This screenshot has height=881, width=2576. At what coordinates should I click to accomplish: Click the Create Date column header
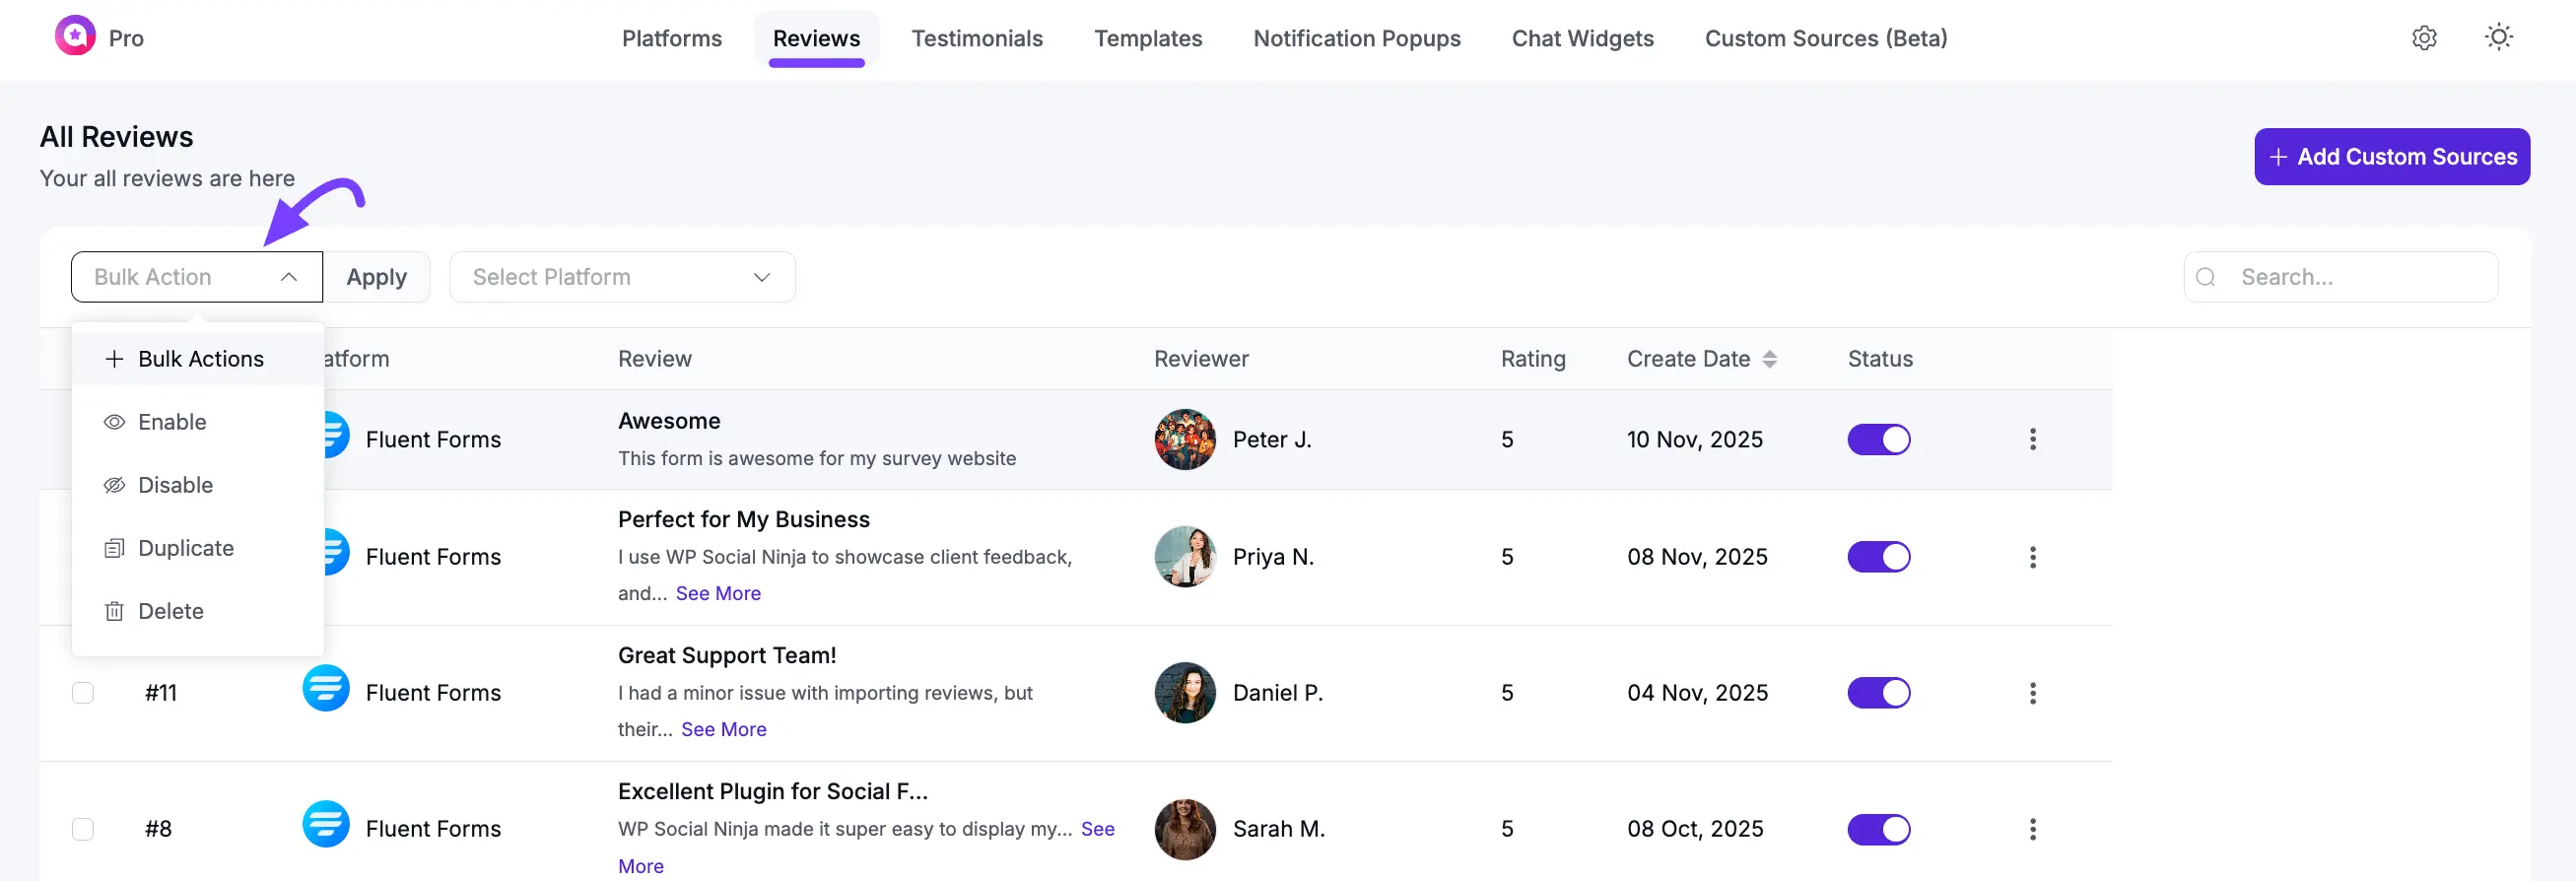[x=1688, y=359]
